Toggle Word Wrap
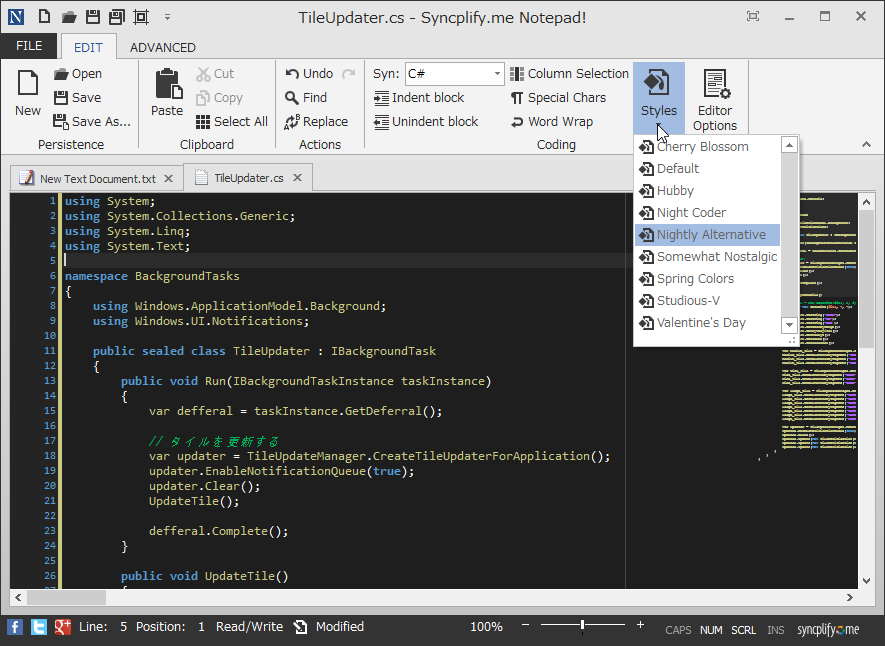Image resolution: width=885 pixels, height=646 pixels. click(551, 122)
